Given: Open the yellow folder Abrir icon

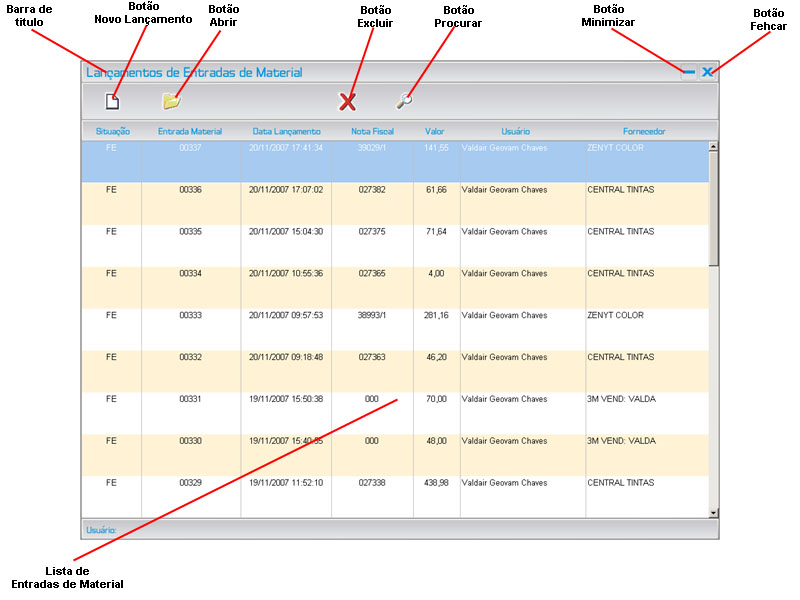Looking at the screenshot, I should point(172,100).
